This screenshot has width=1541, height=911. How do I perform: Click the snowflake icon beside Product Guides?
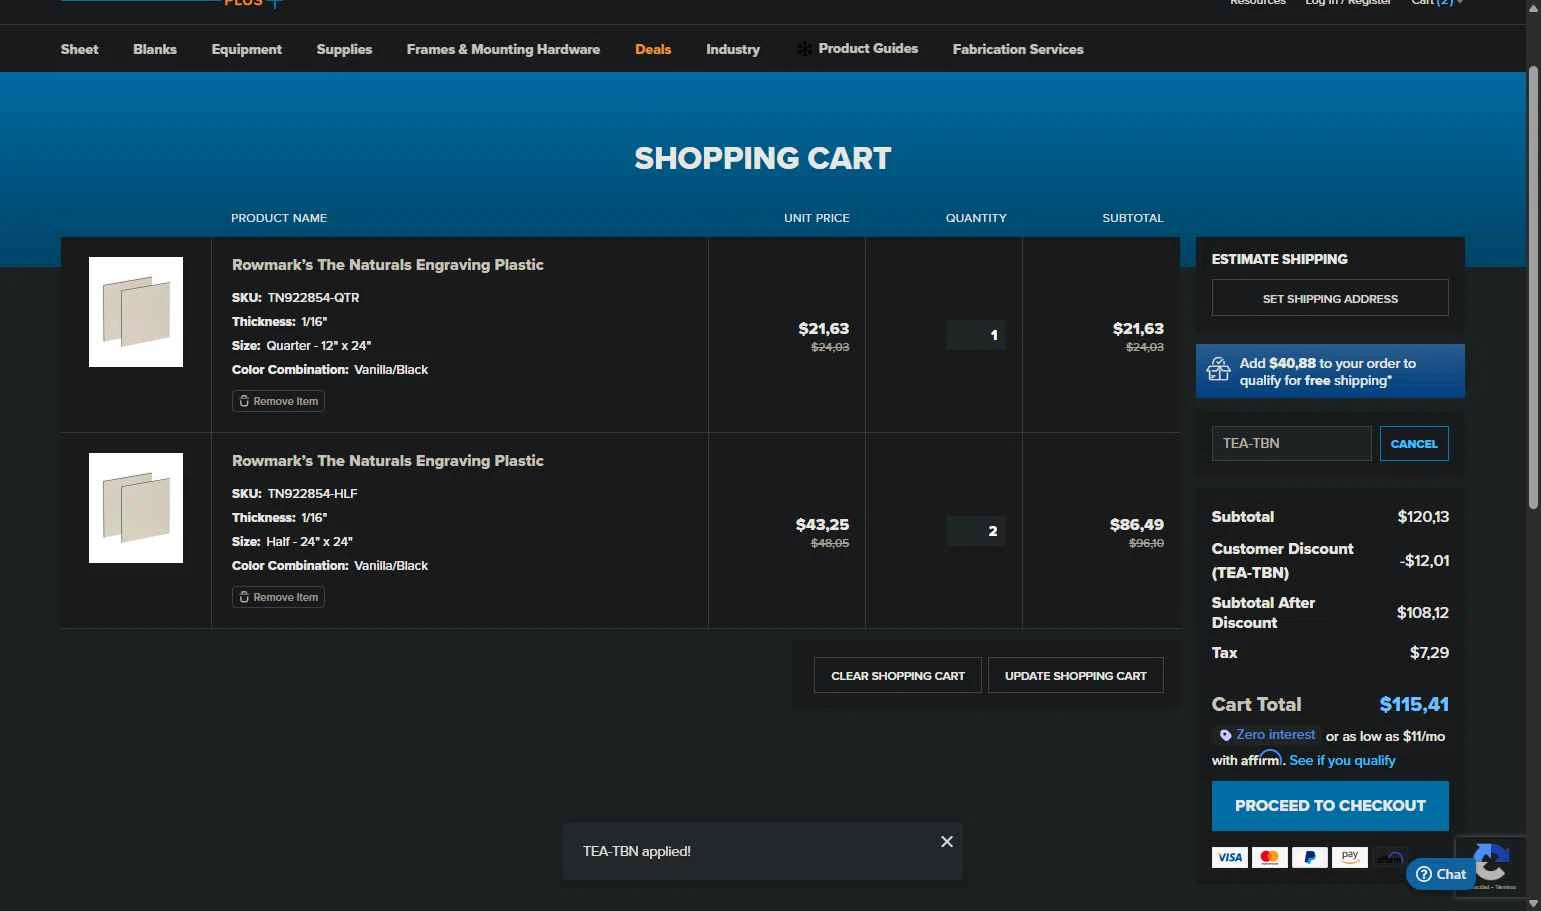[x=804, y=49]
